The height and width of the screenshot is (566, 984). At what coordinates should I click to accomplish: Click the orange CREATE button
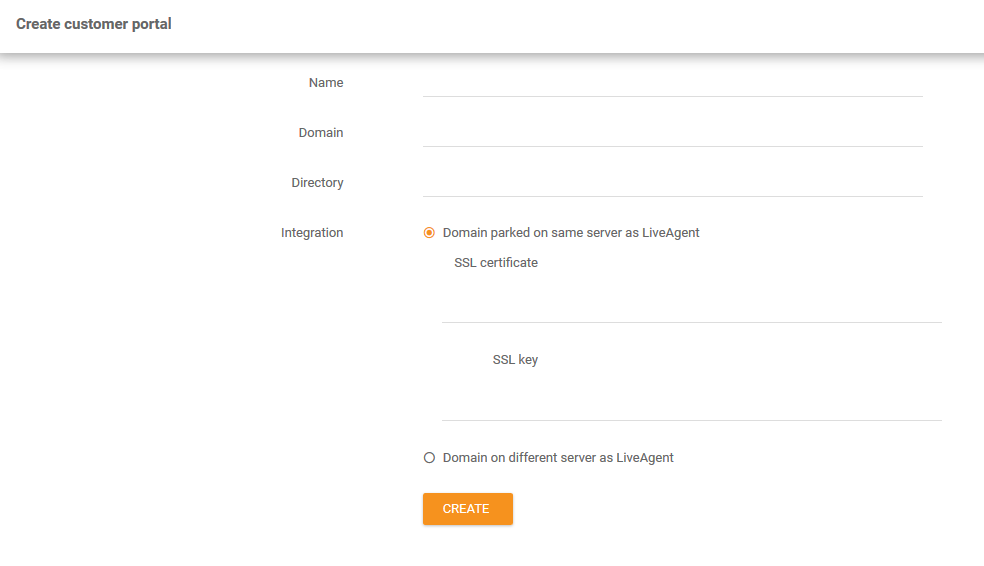[x=468, y=509]
